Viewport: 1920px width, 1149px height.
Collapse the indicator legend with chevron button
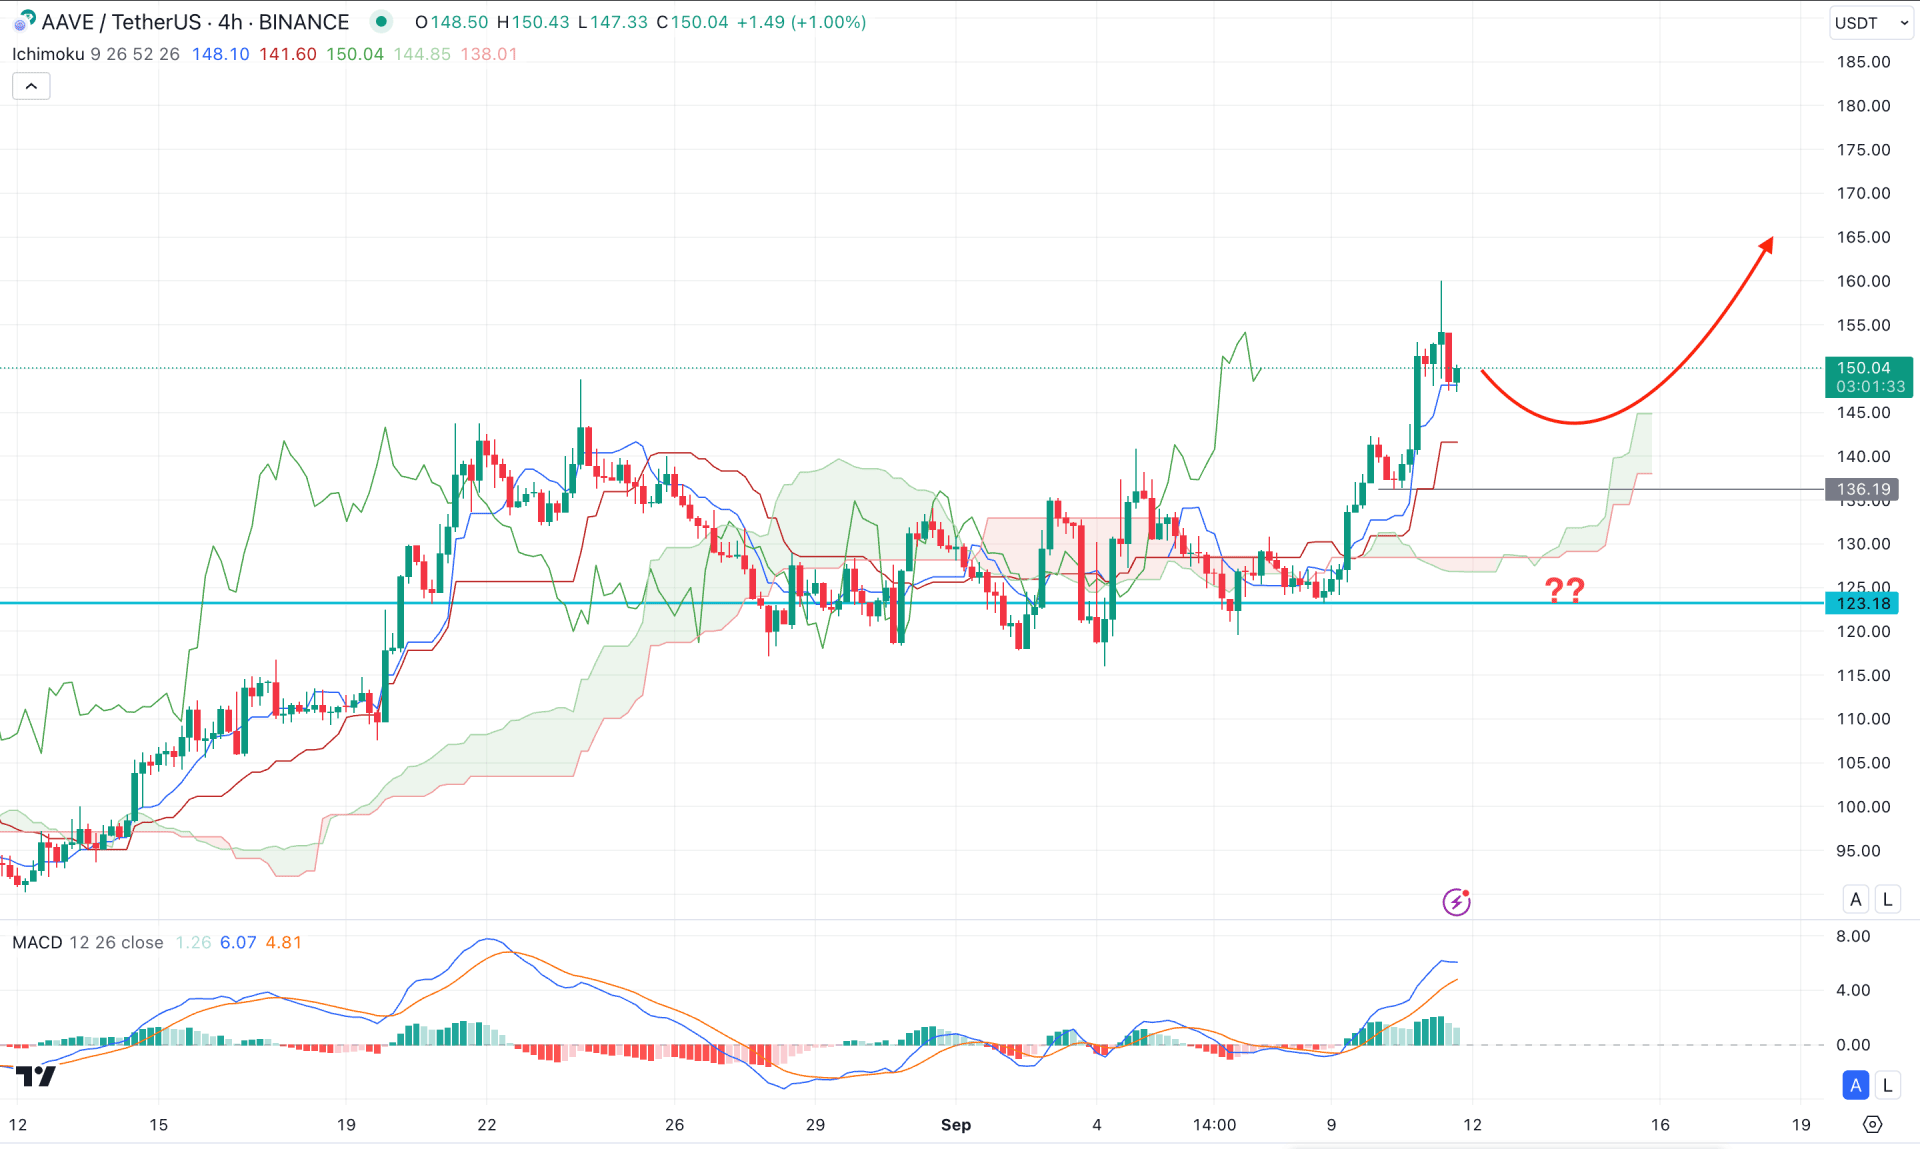tap(31, 87)
